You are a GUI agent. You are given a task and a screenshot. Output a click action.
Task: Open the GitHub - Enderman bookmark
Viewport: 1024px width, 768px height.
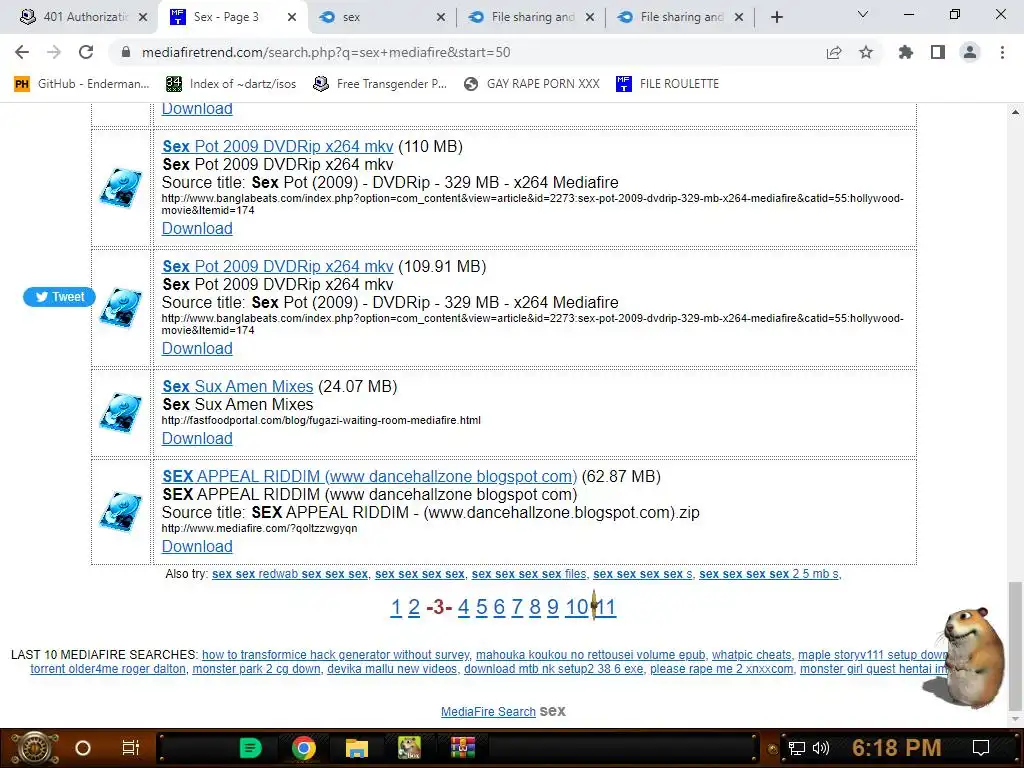tap(82, 84)
